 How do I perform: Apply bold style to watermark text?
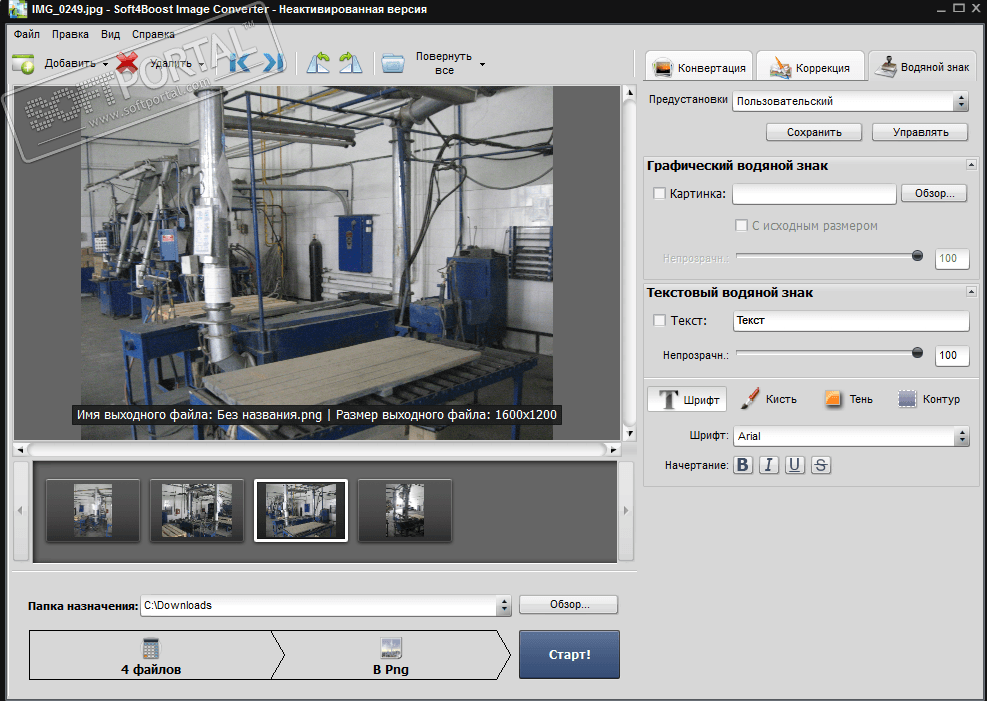[x=743, y=465]
